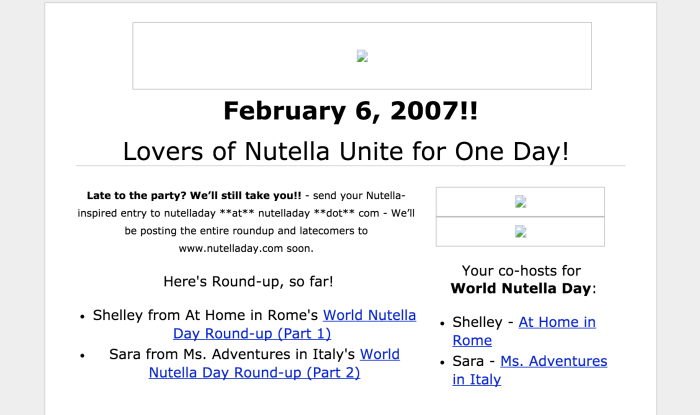Click the 'Here's Round-up, so far!' text

tap(248, 282)
